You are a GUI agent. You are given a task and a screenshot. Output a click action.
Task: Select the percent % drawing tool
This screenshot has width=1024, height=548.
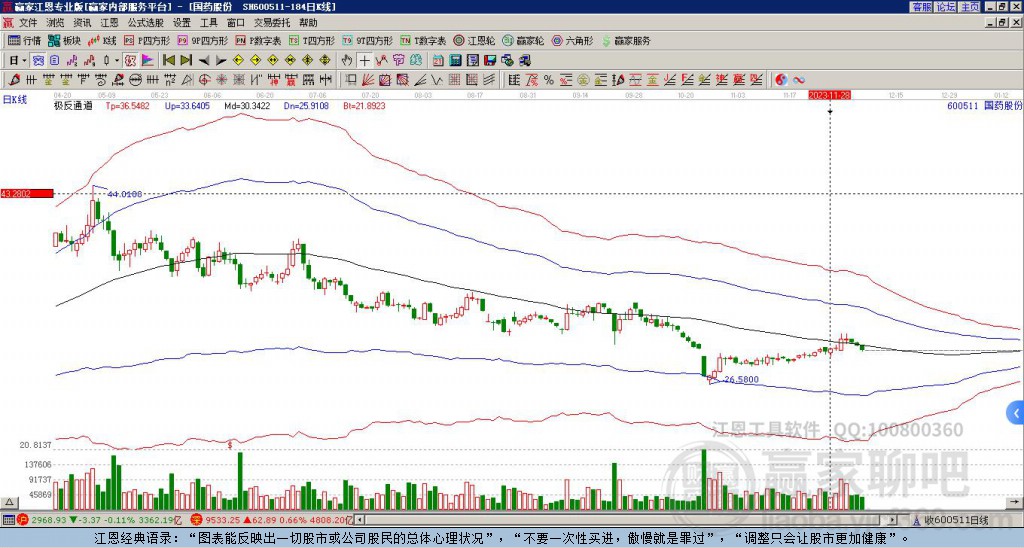pos(549,80)
